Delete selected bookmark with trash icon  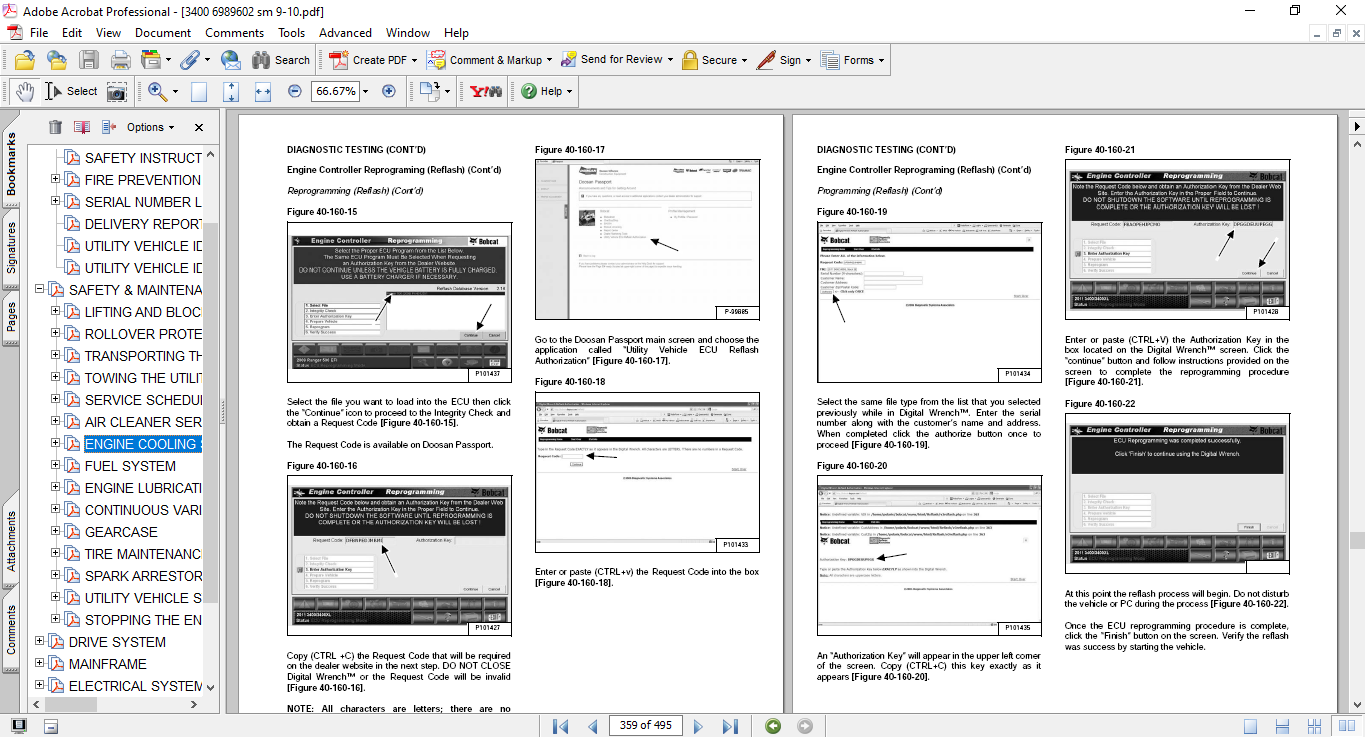(x=55, y=127)
